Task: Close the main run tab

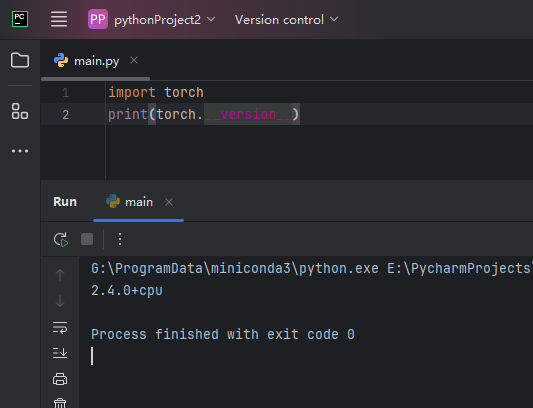Action: (x=169, y=202)
